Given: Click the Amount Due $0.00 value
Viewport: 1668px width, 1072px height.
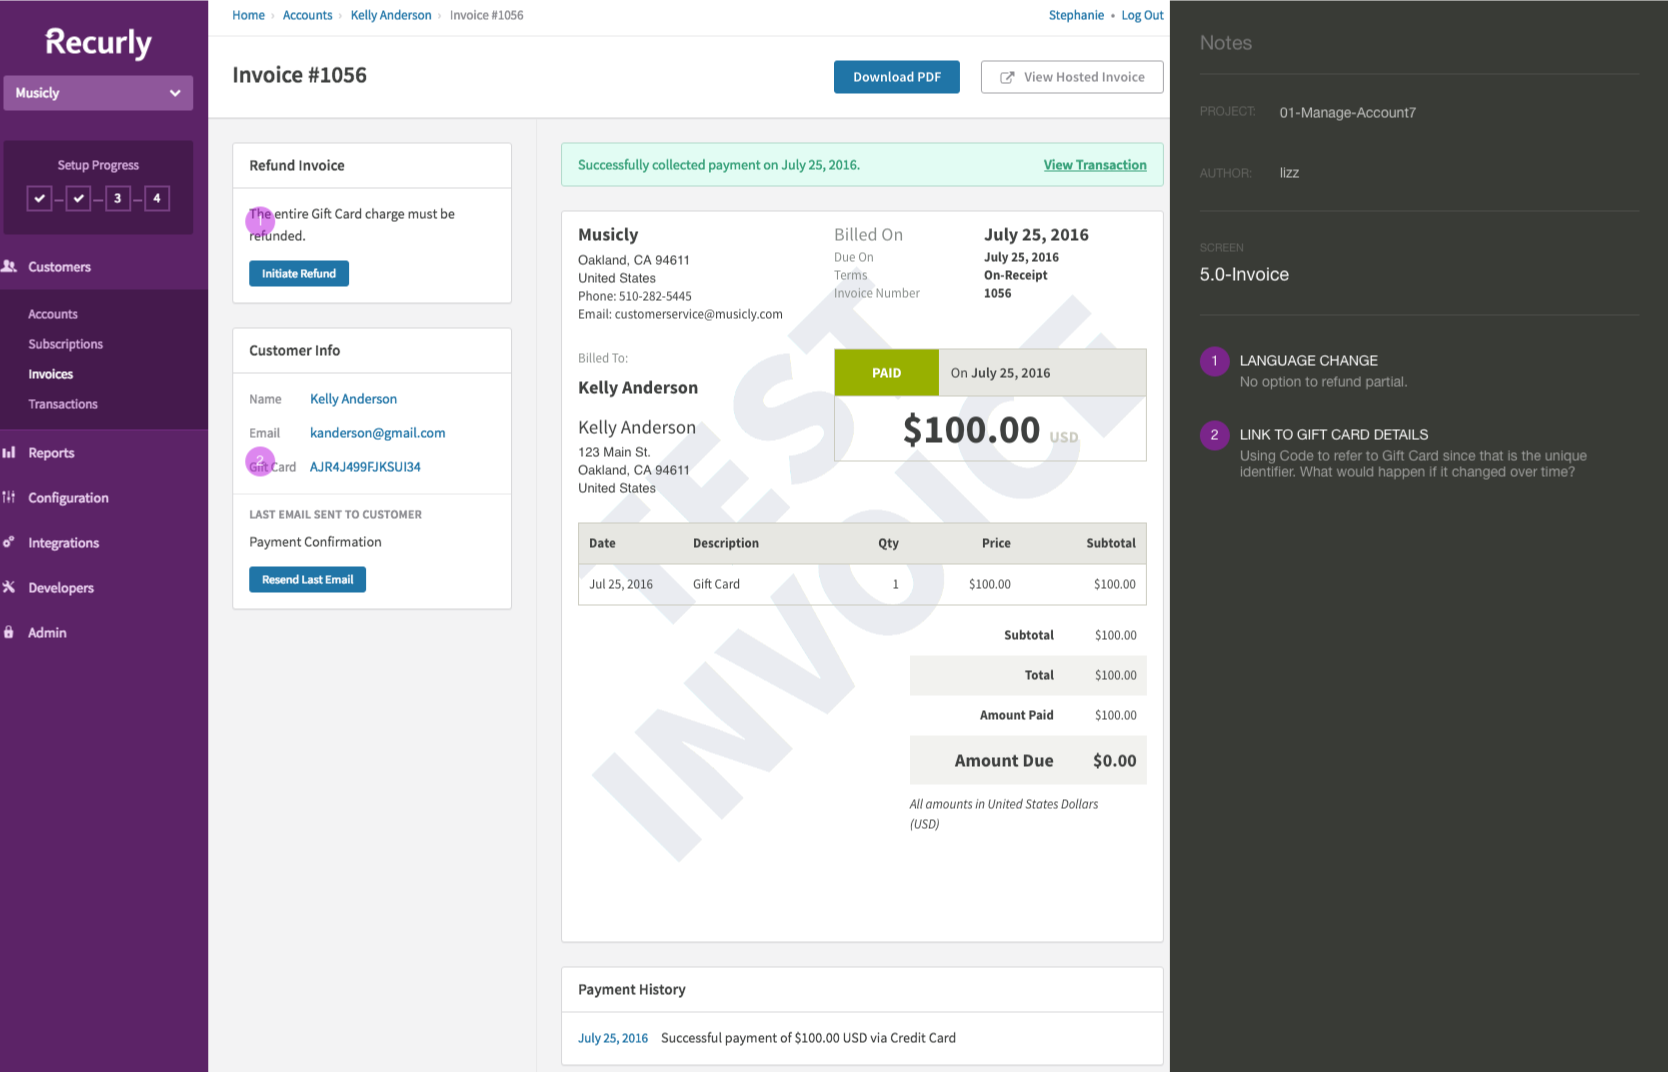Looking at the screenshot, I should coord(1114,761).
